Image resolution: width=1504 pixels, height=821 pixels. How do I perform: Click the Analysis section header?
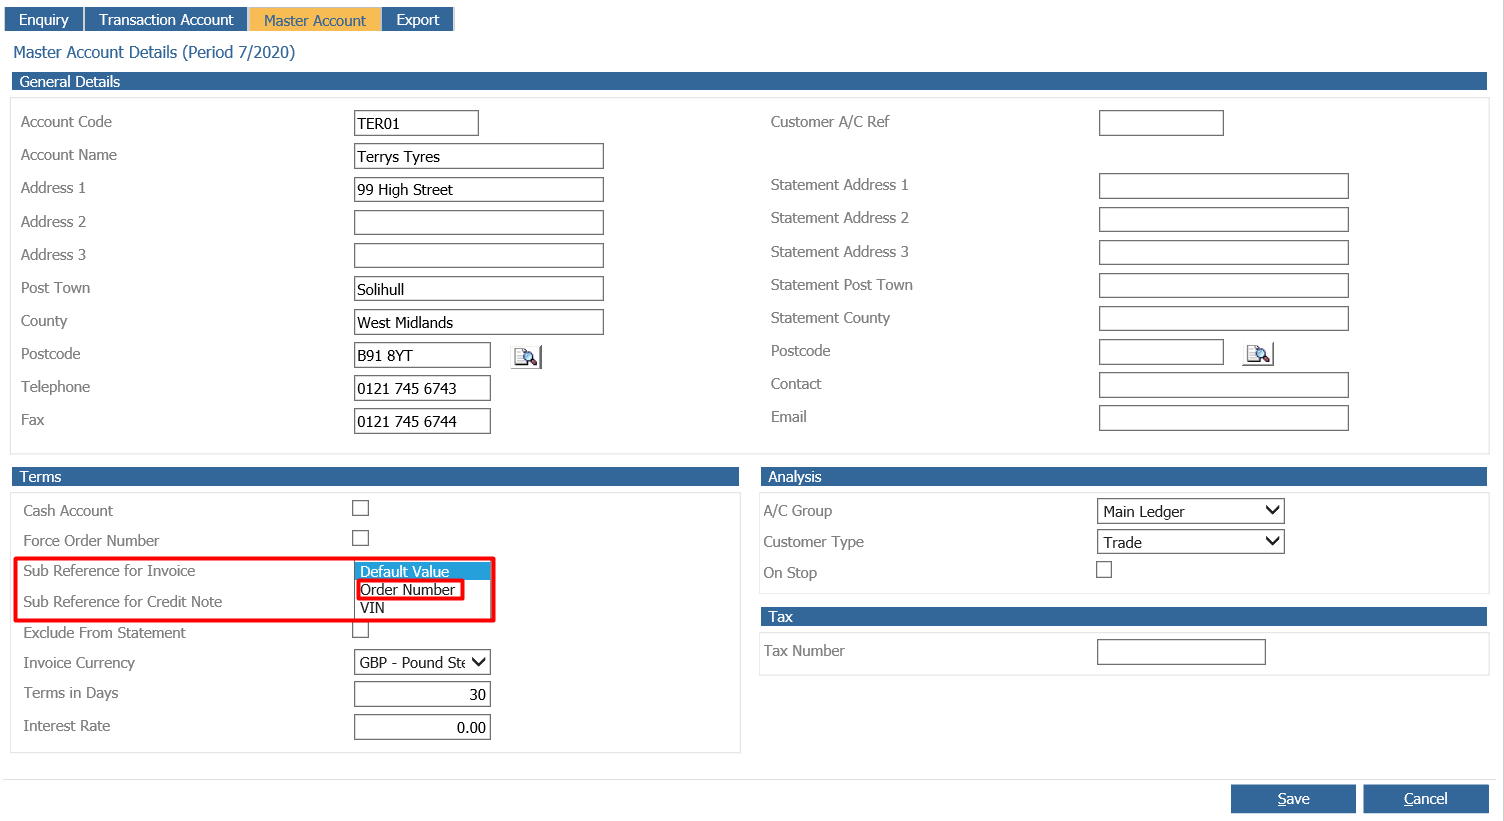(x=1124, y=477)
